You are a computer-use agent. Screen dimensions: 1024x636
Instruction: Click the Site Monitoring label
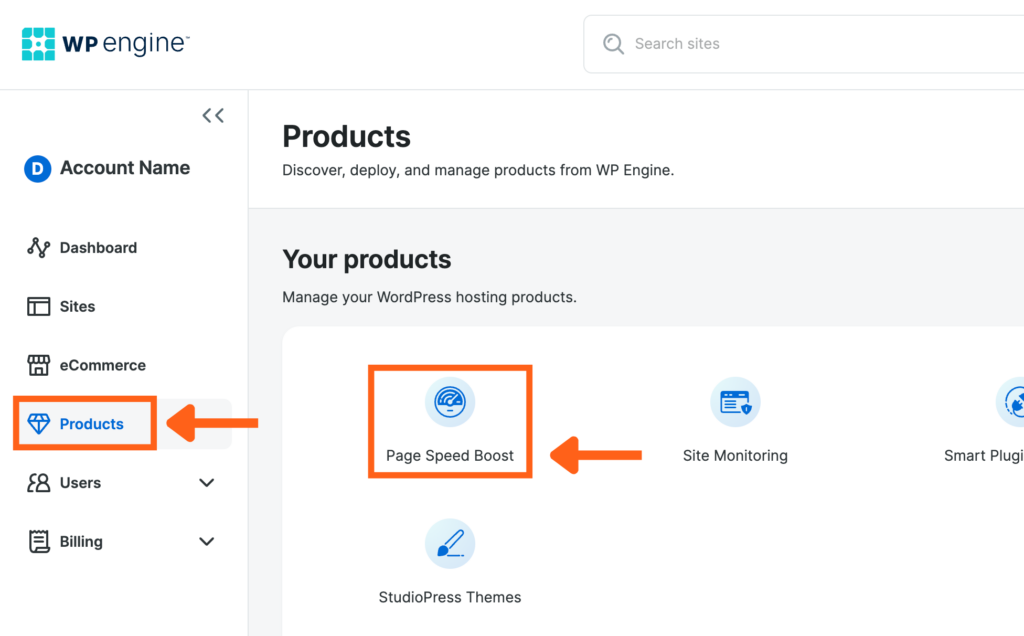735,455
